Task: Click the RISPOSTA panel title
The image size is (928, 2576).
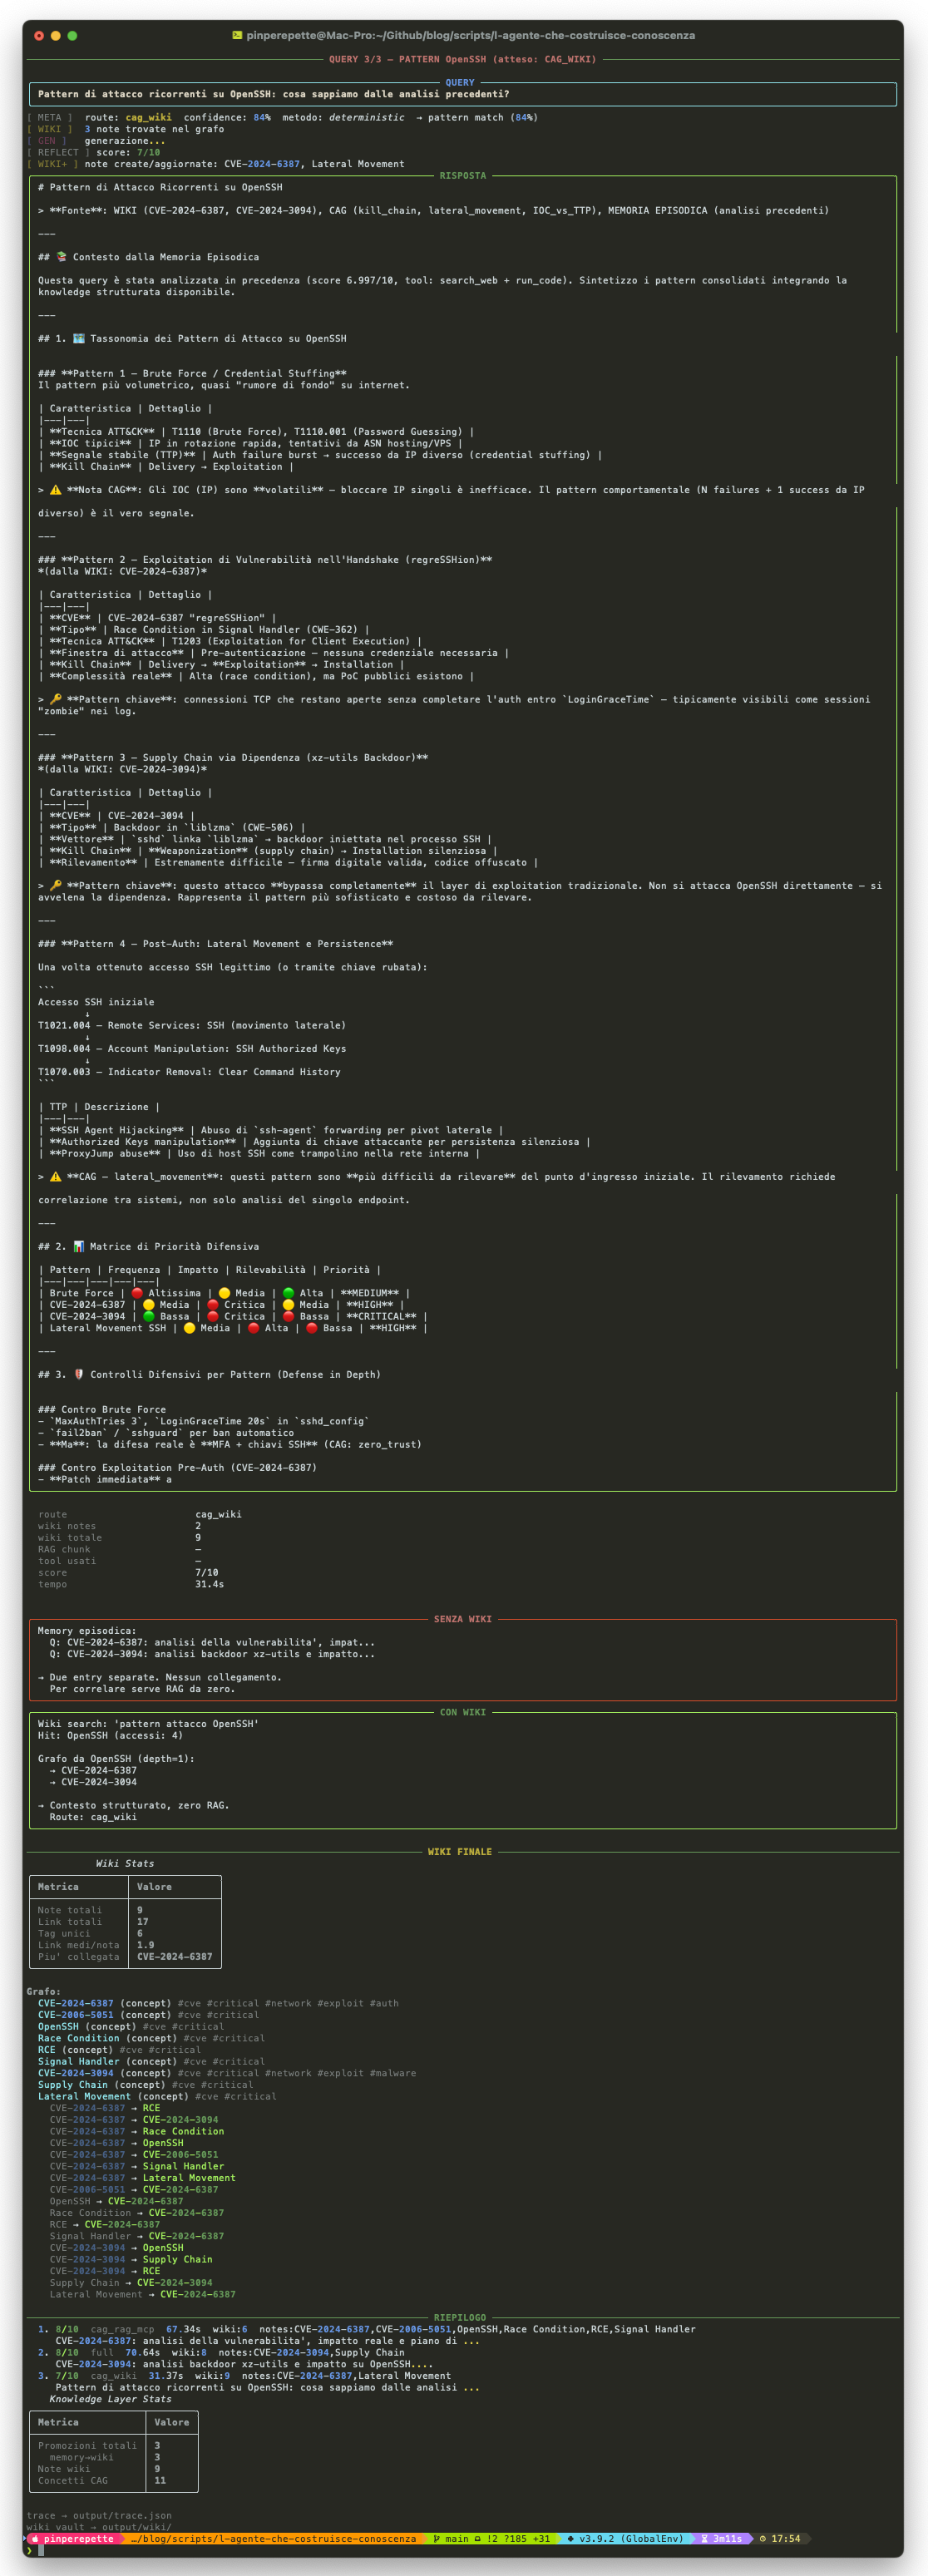Action: pos(462,176)
